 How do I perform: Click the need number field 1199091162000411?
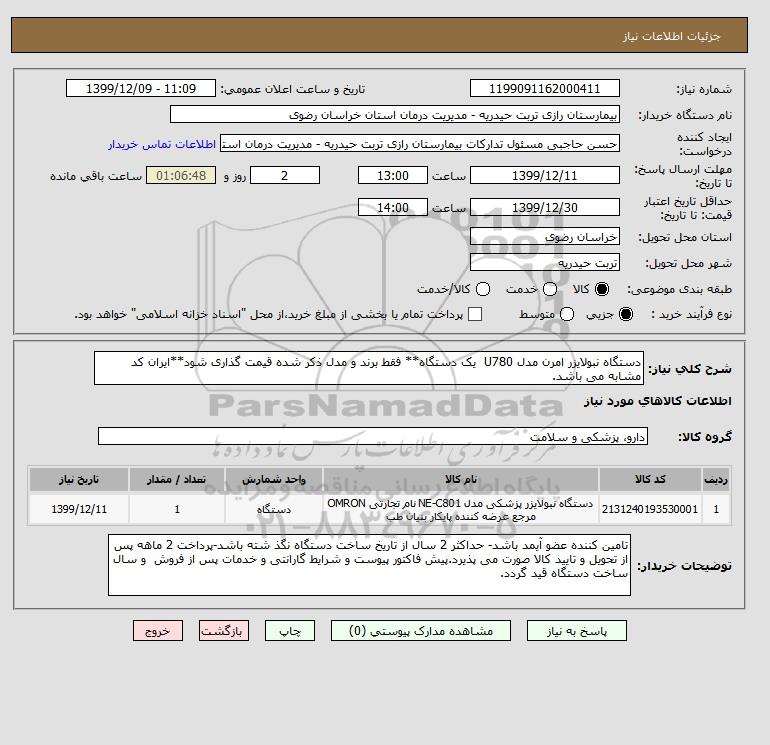click(545, 88)
